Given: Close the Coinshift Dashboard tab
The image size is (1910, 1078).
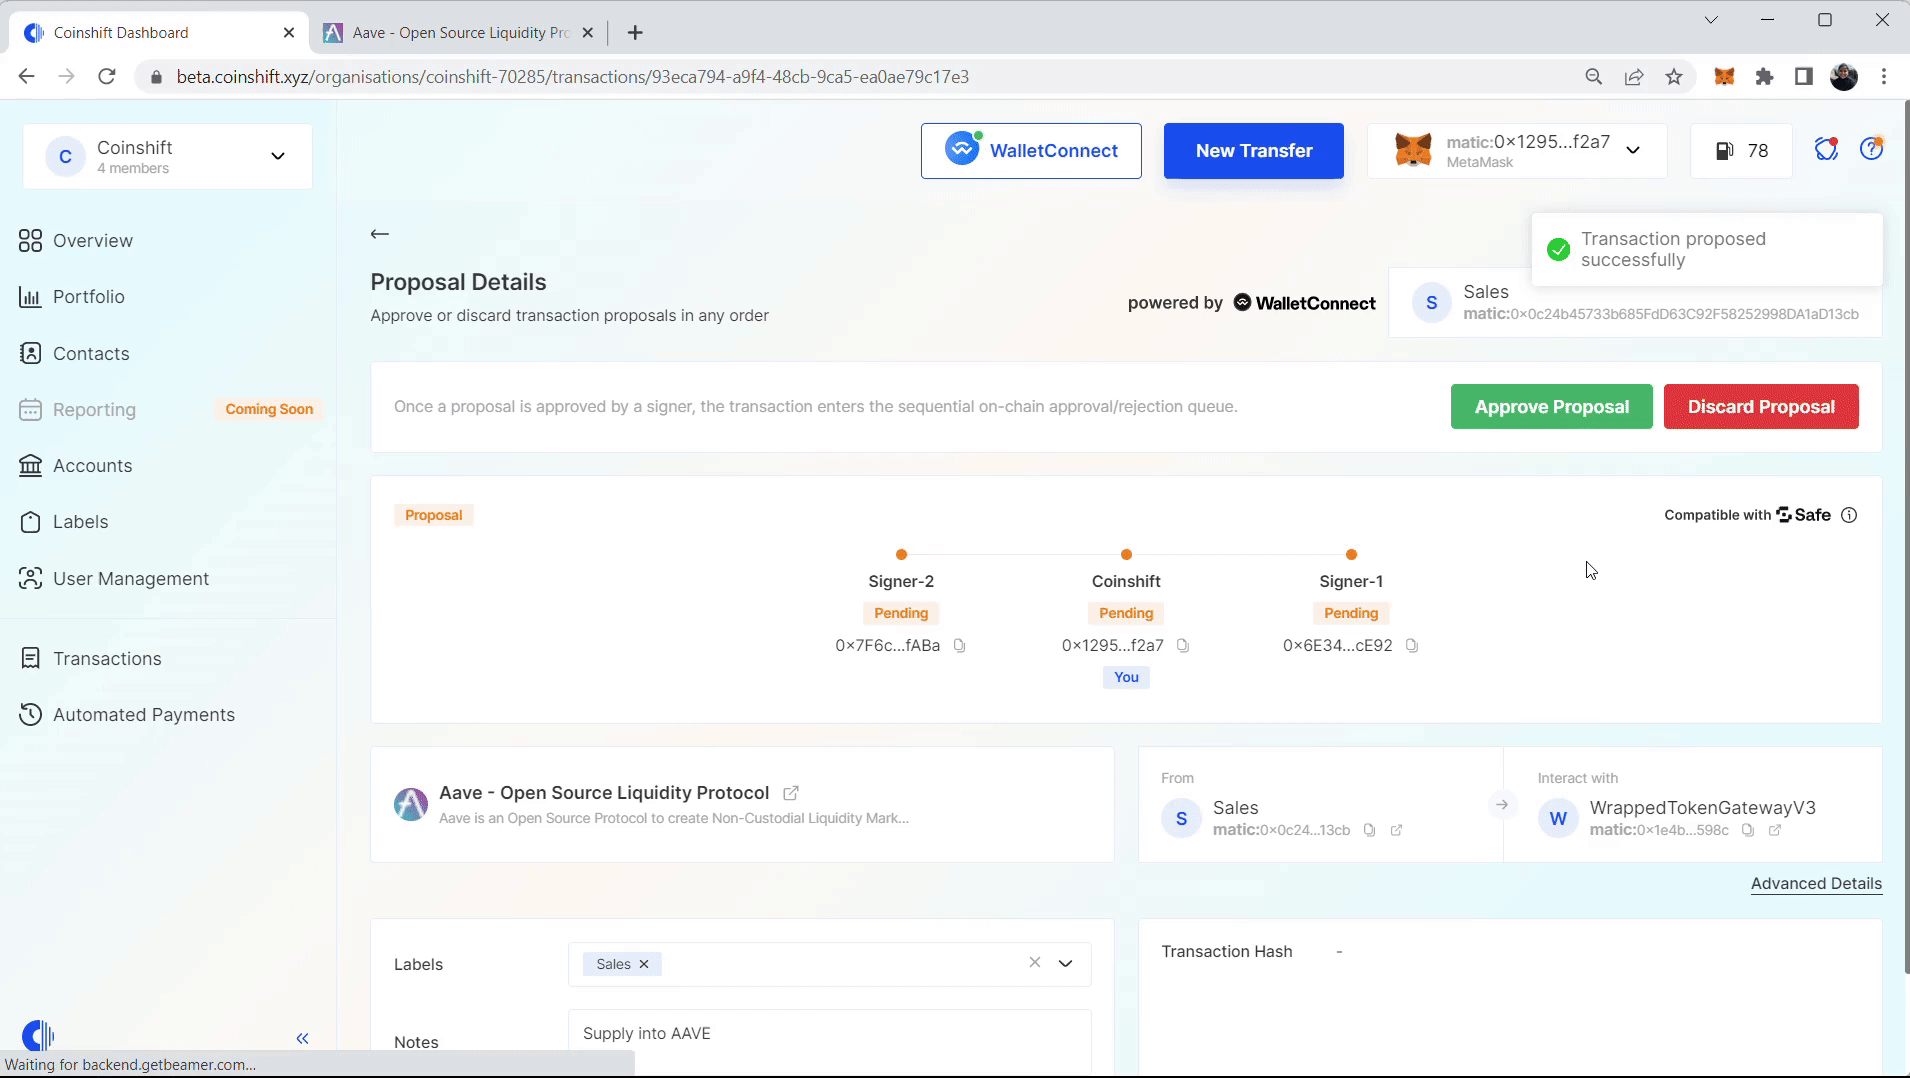Looking at the screenshot, I should [289, 33].
